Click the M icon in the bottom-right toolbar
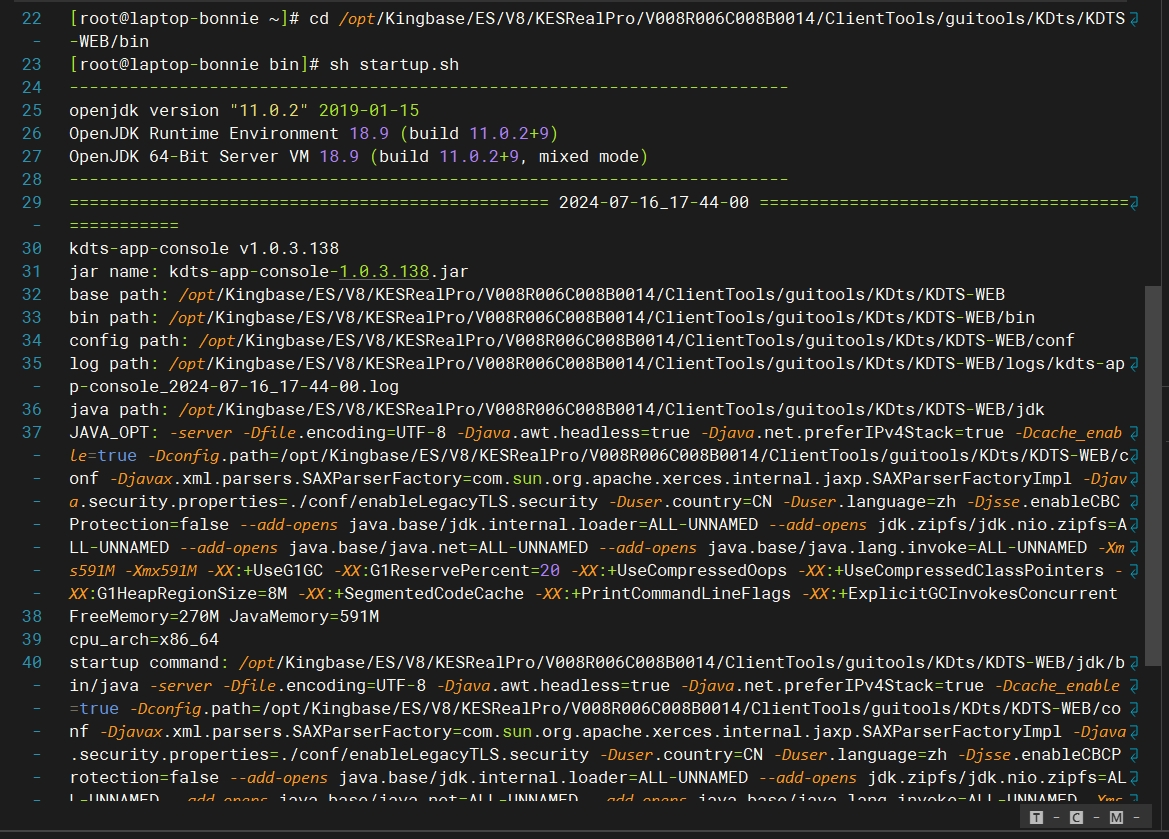The width and height of the screenshot is (1169, 839). coord(1116,817)
